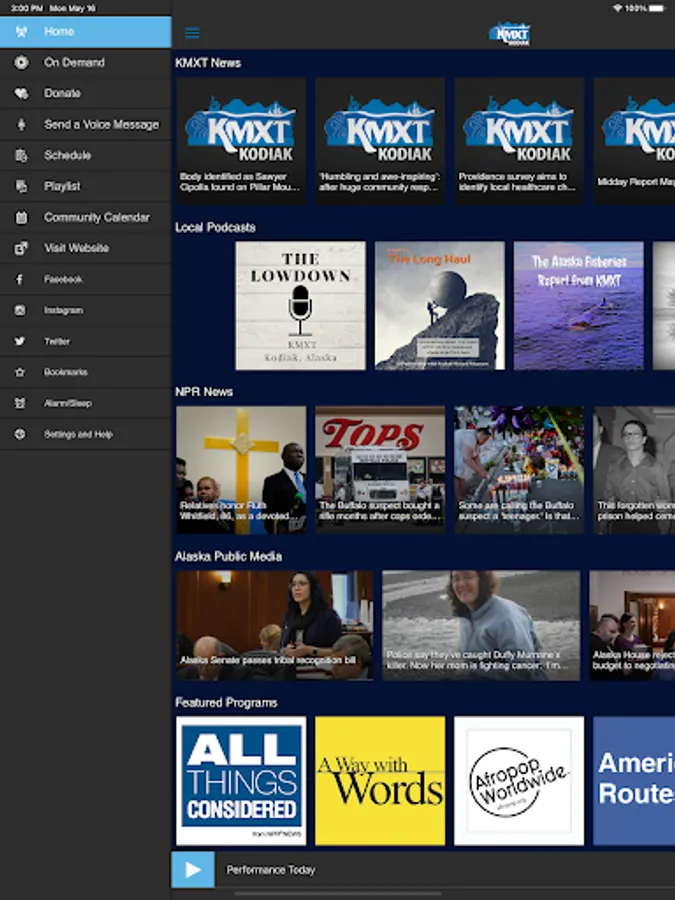Open Alaska House budget story
Image resolution: width=675 pixels, height=900 pixels.
[632, 626]
